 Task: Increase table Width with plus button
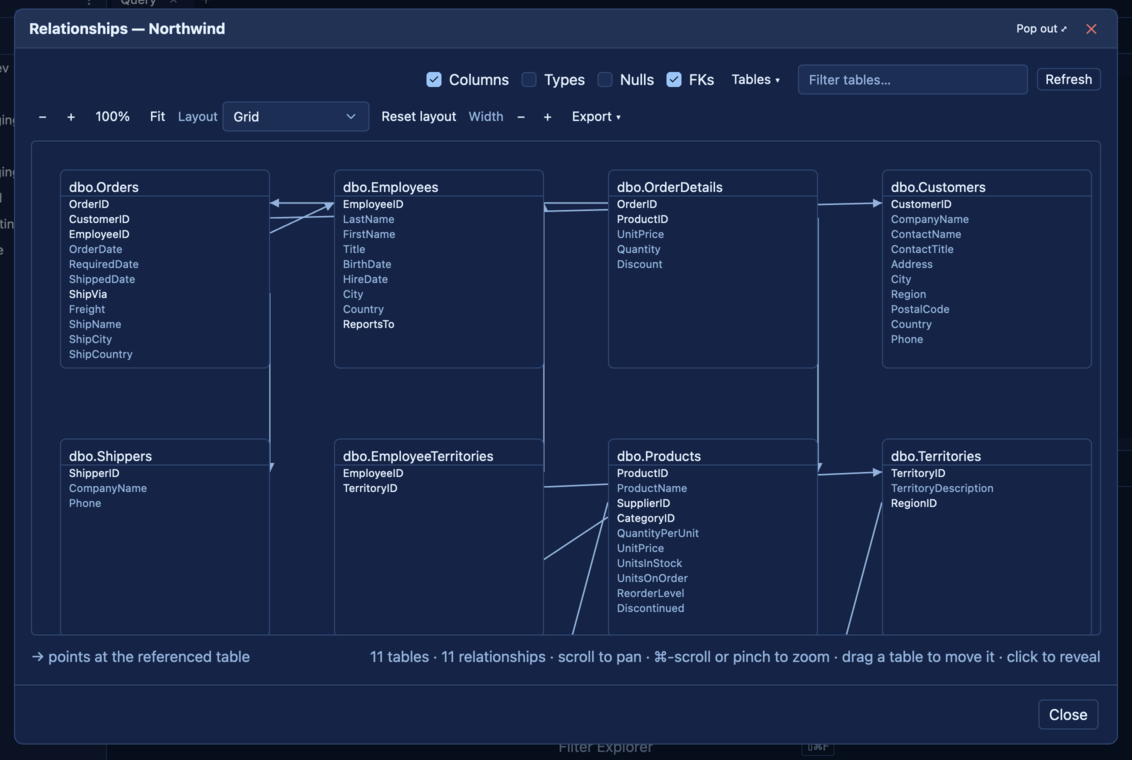tap(547, 117)
